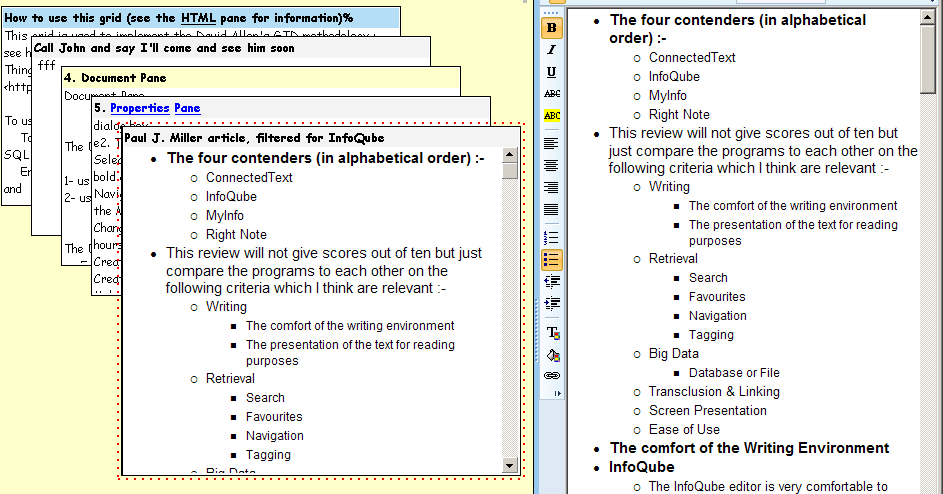
Task: Align text right in editor toolbar
Action: [x=551, y=188]
